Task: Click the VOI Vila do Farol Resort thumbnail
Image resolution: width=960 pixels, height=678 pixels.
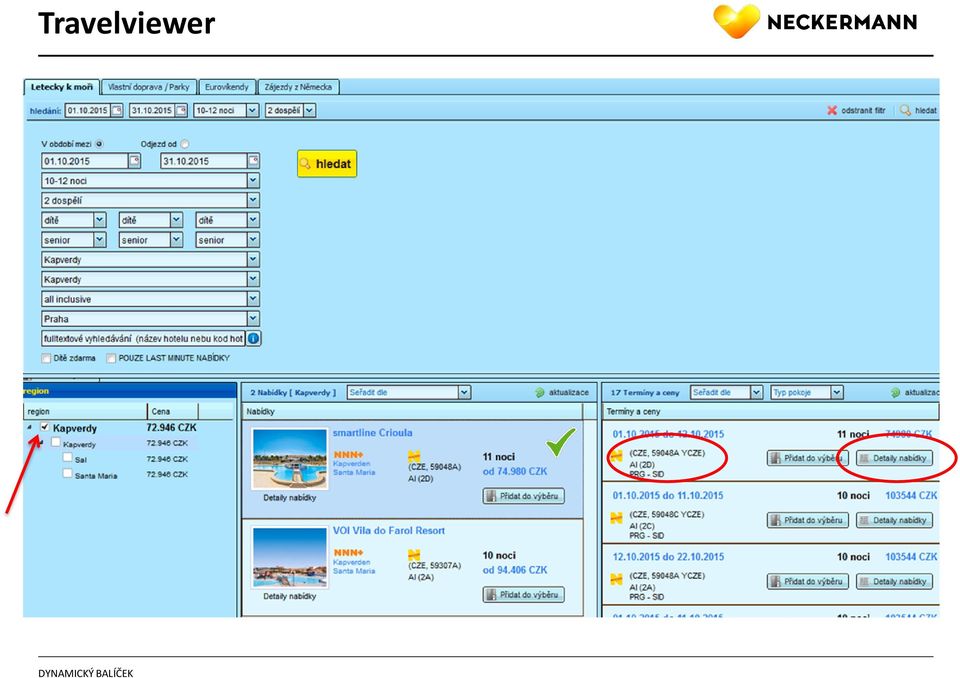Action: pyautogui.click(x=290, y=557)
